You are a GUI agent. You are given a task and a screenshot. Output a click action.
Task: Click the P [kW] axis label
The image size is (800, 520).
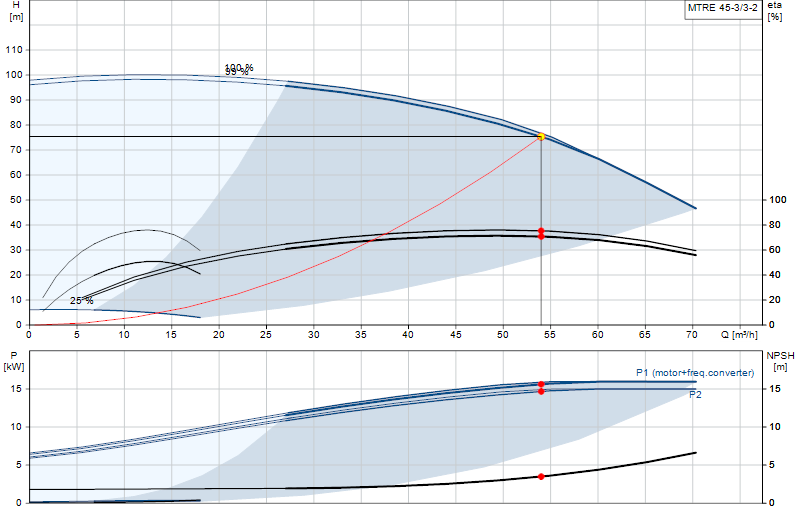14,361
